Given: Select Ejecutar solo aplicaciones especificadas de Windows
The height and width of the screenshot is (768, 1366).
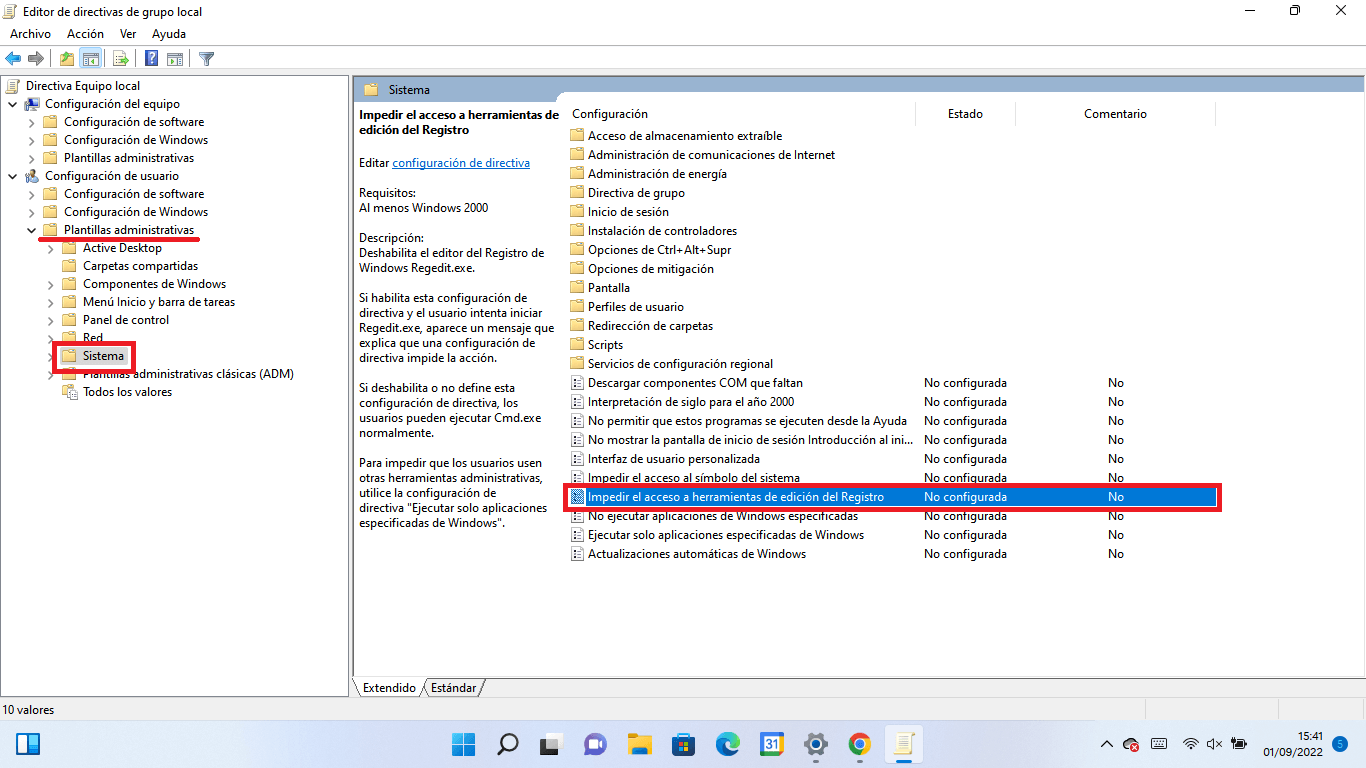Looking at the screenshot, I should click(725, 535).
